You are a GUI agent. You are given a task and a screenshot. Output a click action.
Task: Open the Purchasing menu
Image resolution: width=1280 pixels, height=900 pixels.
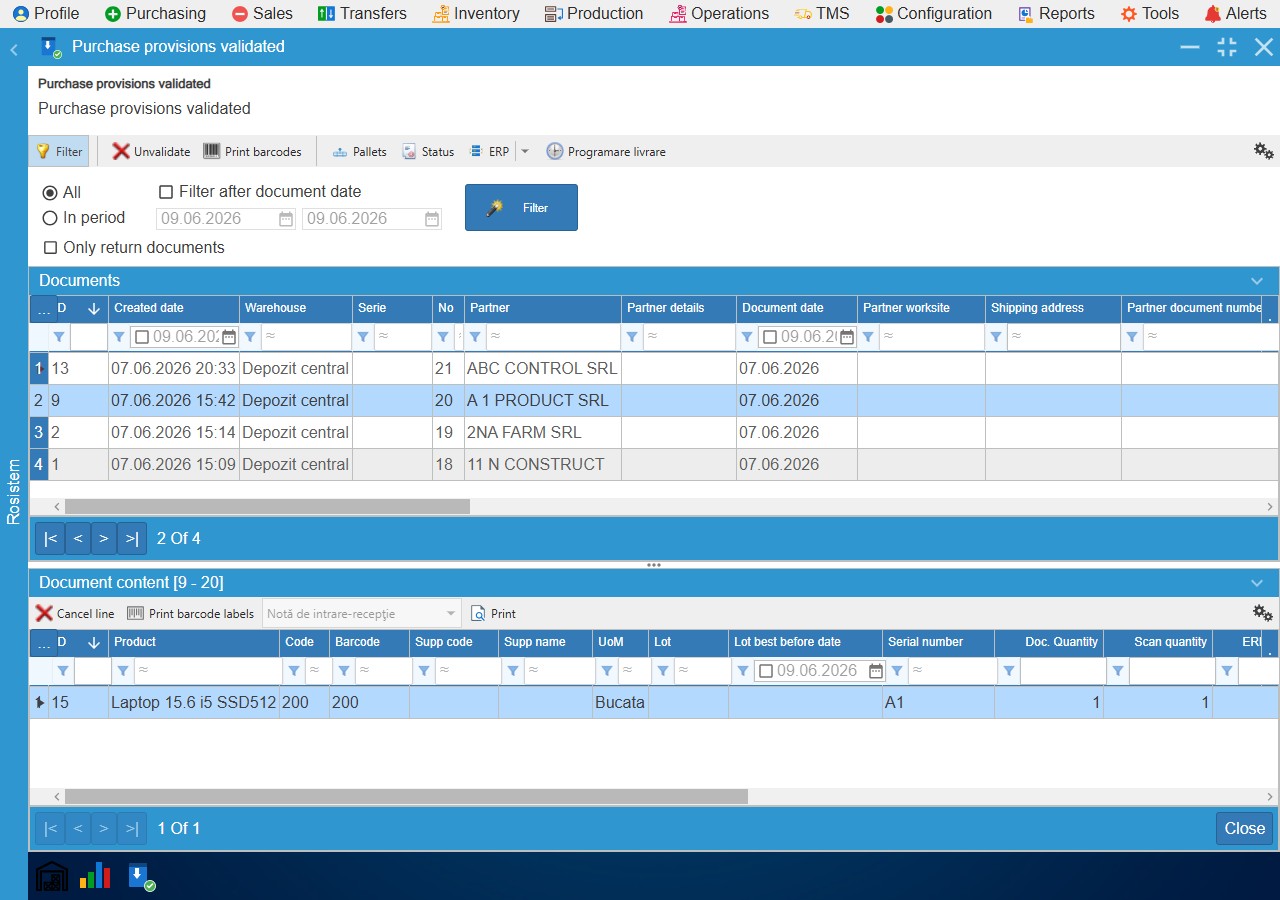pos(155,13)
